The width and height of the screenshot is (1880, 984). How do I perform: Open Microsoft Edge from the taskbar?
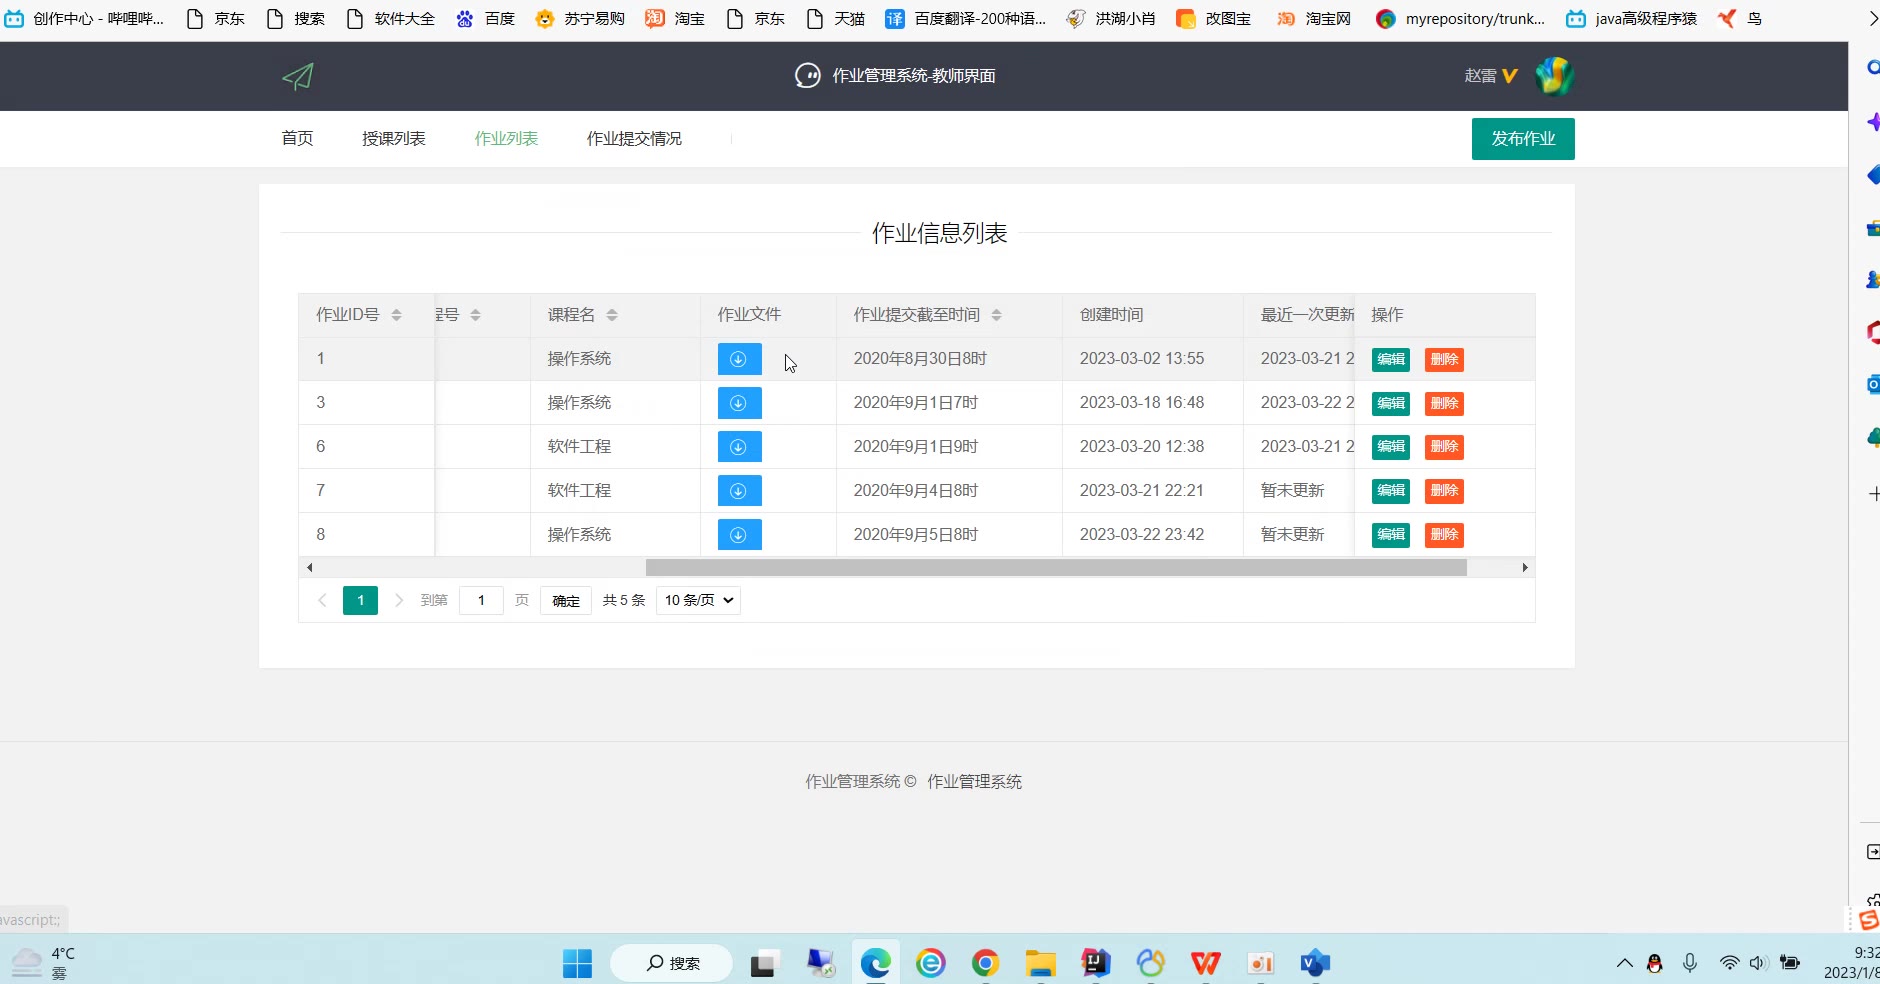876,963
